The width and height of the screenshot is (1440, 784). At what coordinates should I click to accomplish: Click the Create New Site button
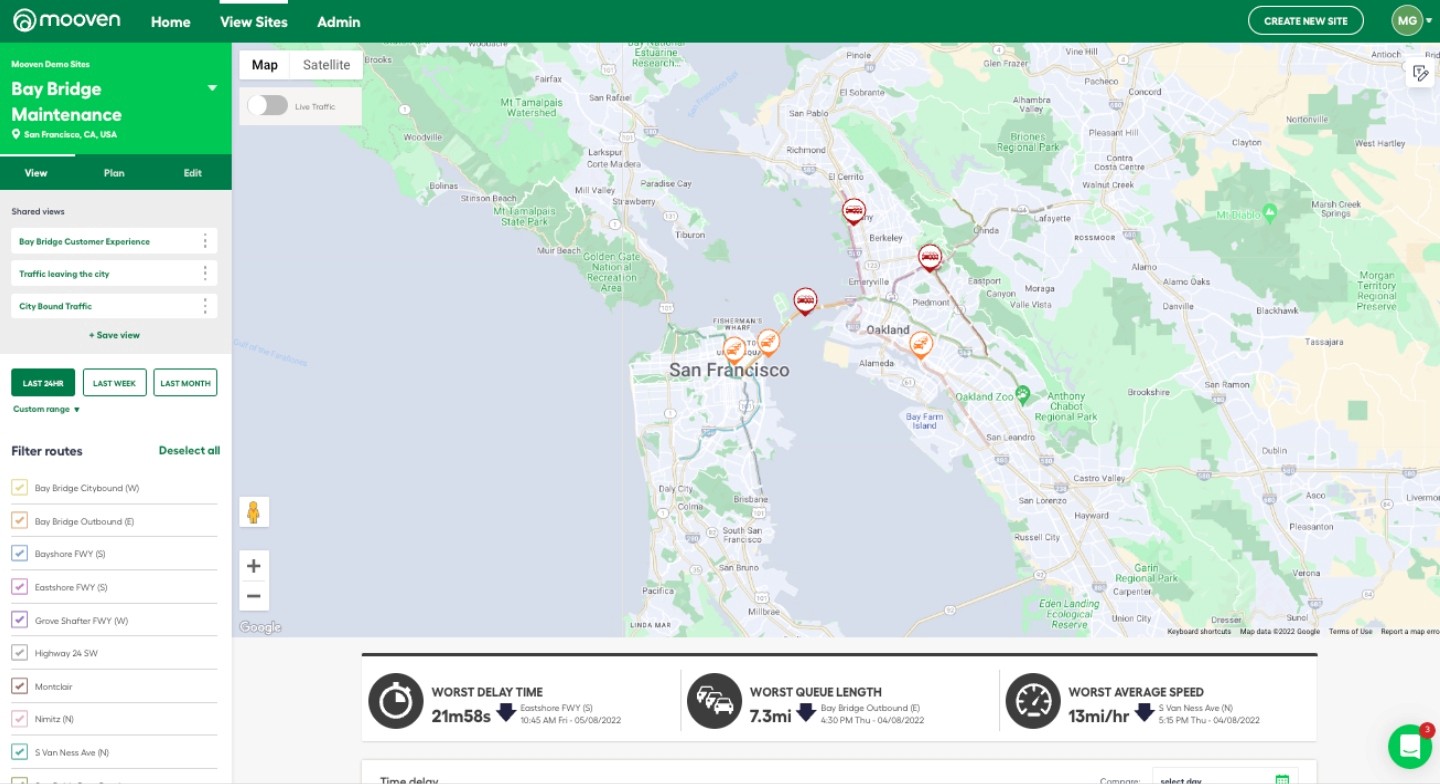(1305, 21)
